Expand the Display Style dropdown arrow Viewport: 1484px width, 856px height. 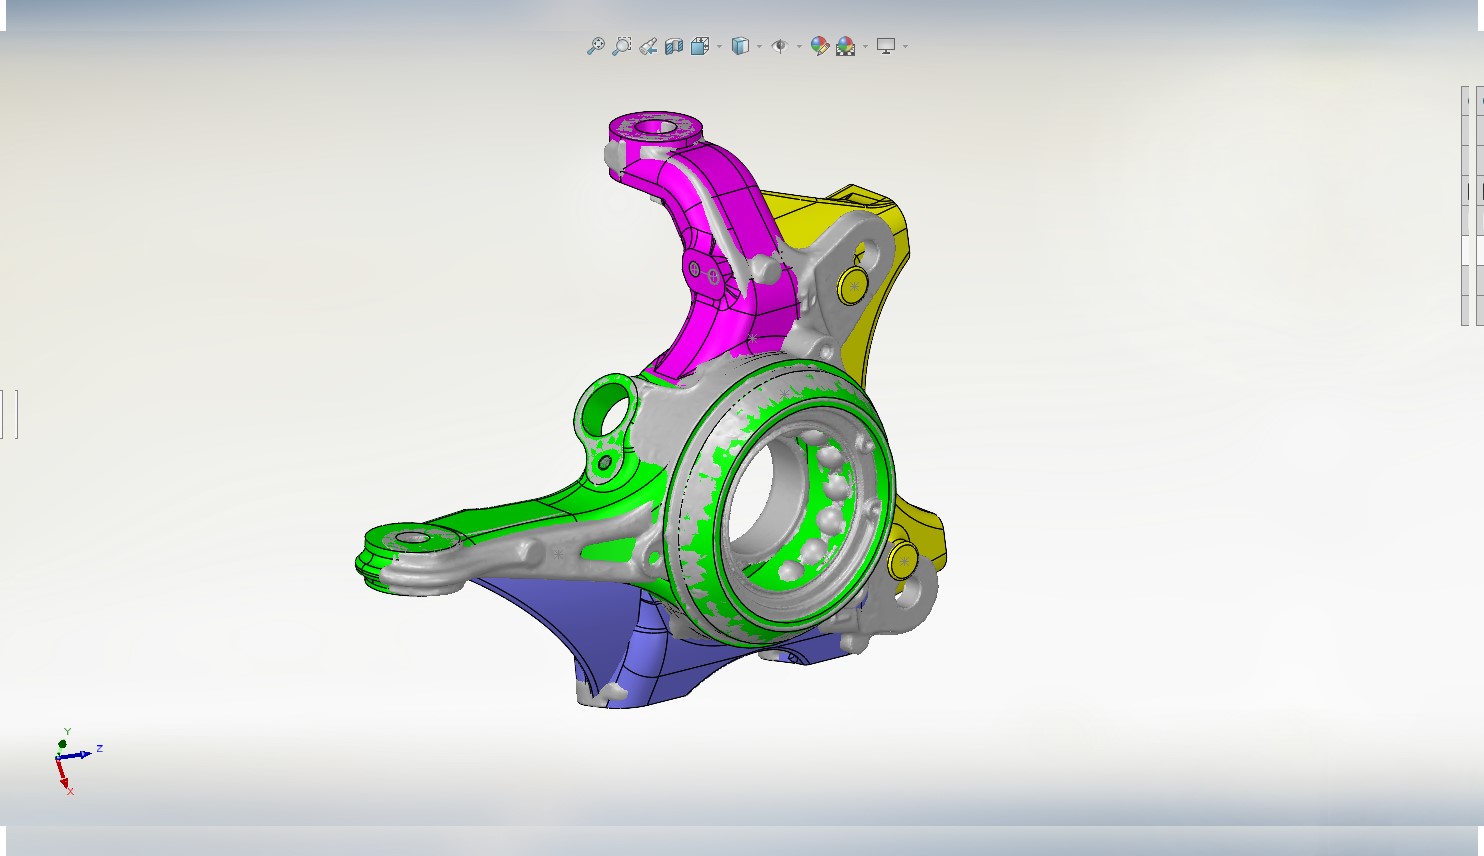click(x=759, y=46)
